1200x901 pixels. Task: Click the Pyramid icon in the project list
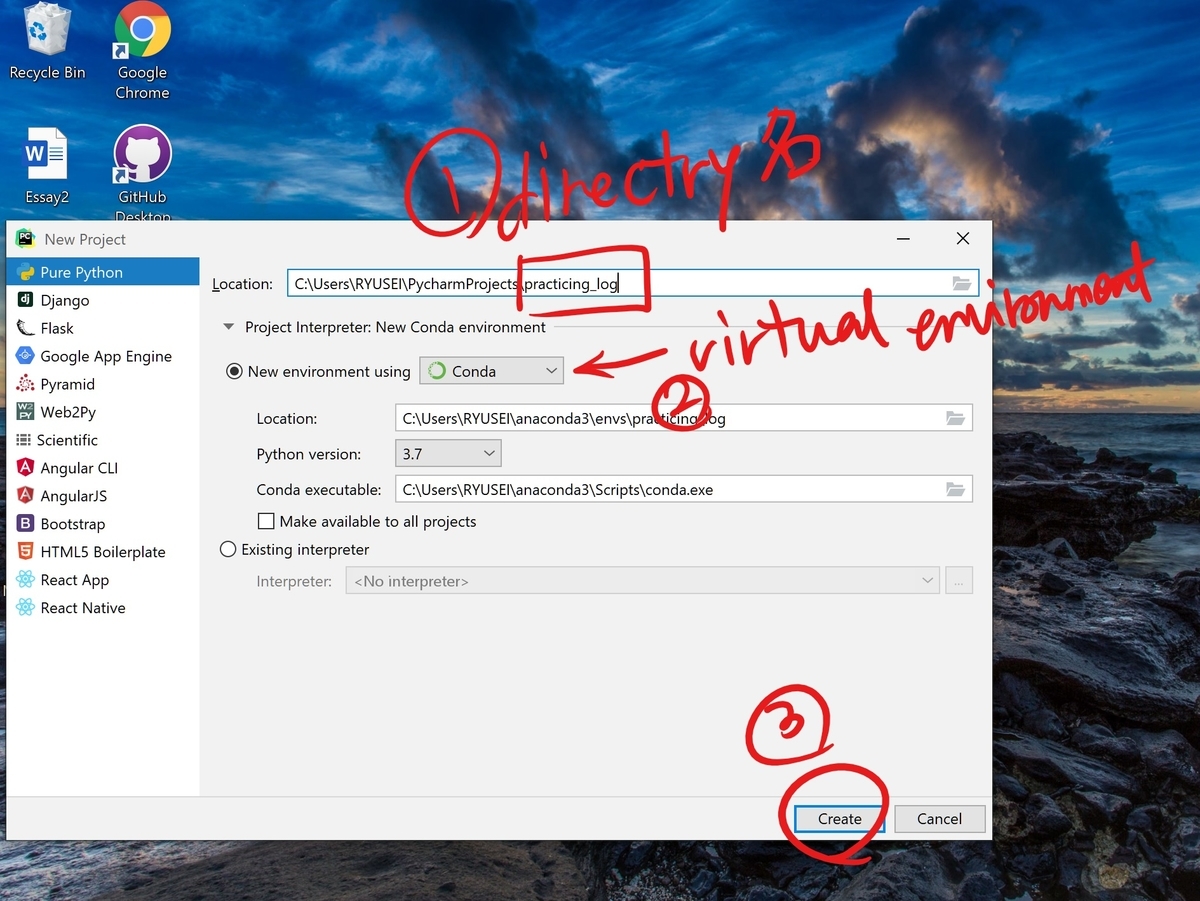click(25, 384)
